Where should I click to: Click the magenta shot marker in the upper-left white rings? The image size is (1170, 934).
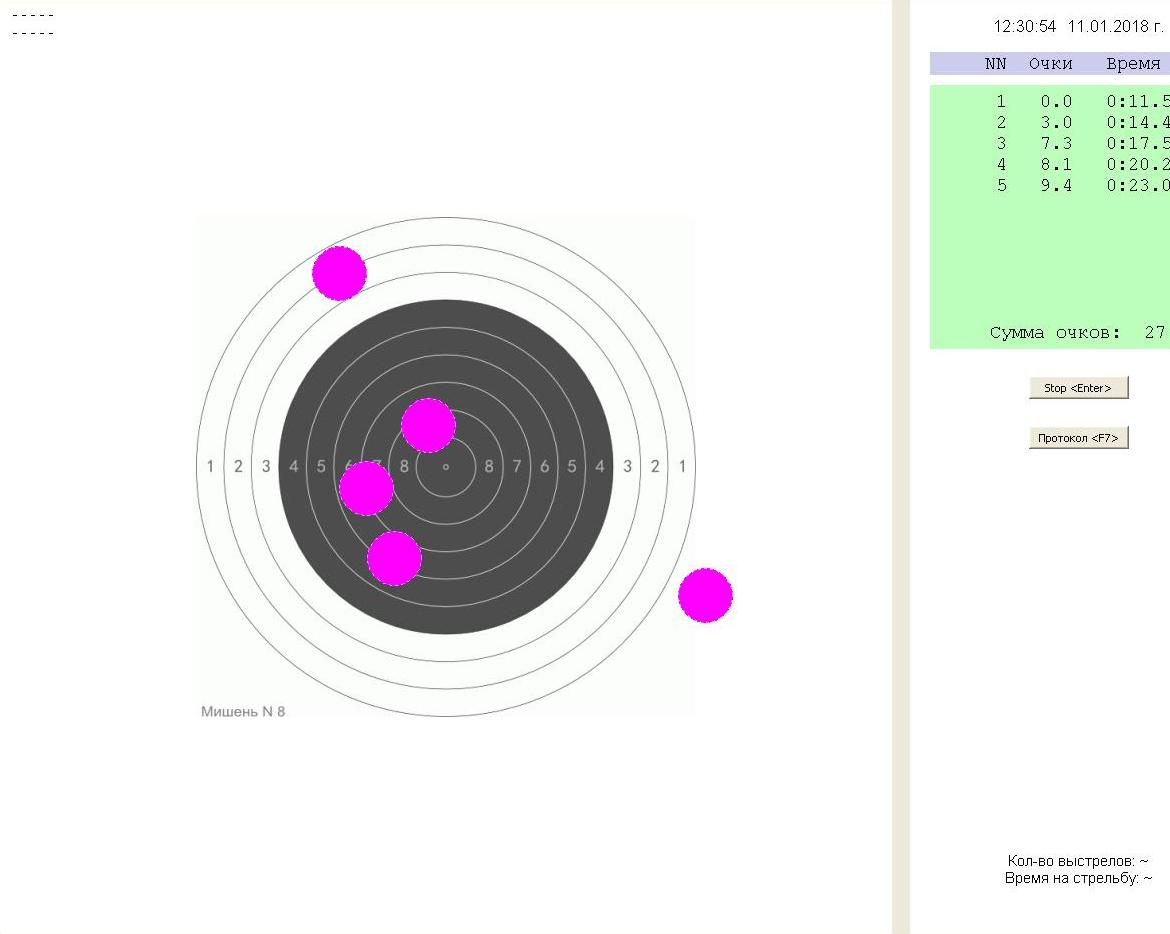coord(339,273)
